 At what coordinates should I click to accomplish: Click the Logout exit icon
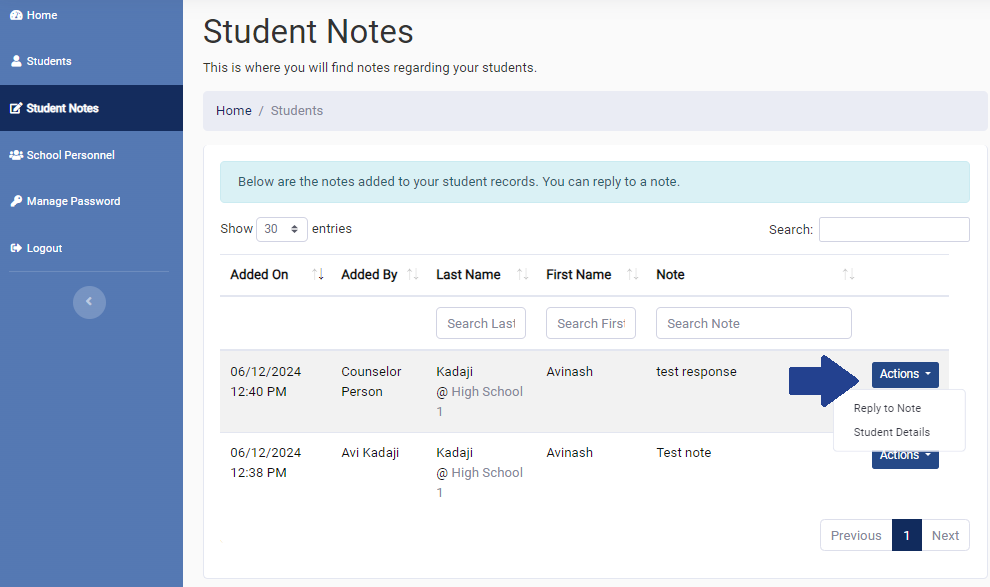coord(16,248)
